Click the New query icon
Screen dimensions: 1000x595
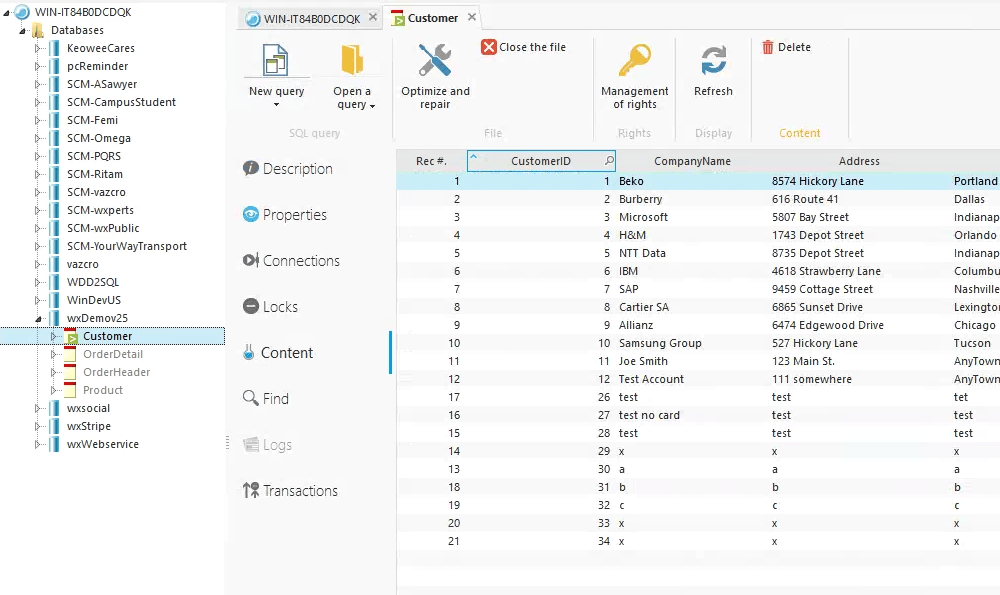click(x=275, y=61)
